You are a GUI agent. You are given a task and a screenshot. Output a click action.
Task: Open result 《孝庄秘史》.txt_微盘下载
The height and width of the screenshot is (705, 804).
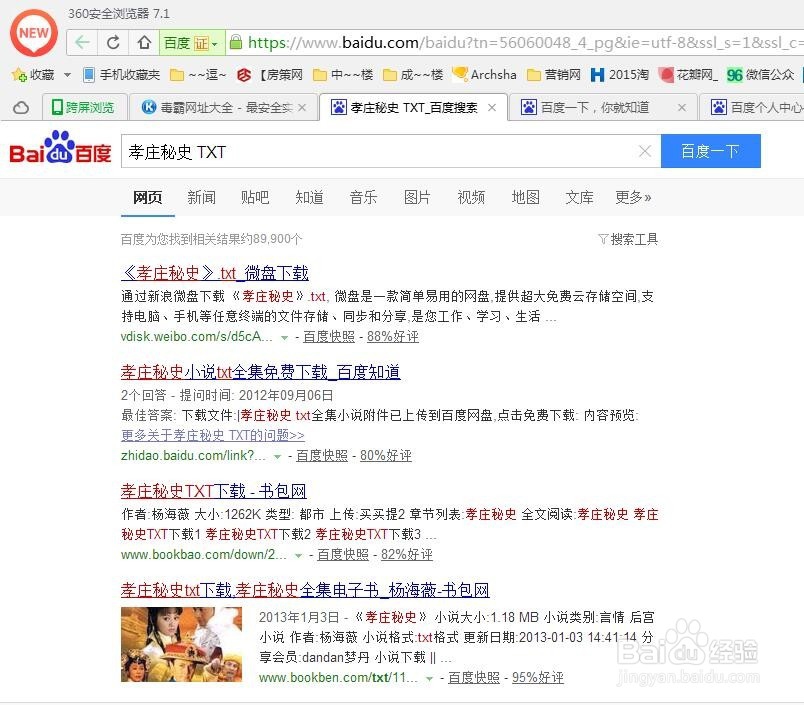215,273
